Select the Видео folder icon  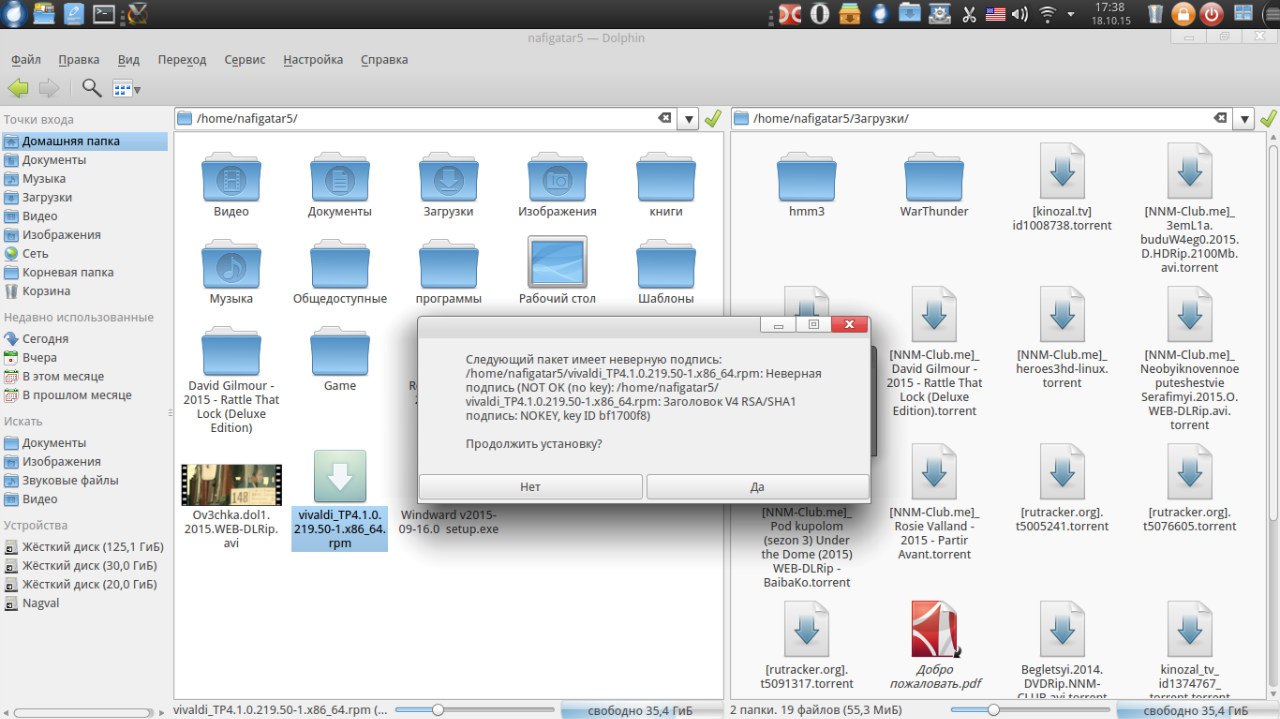point(231,178)
